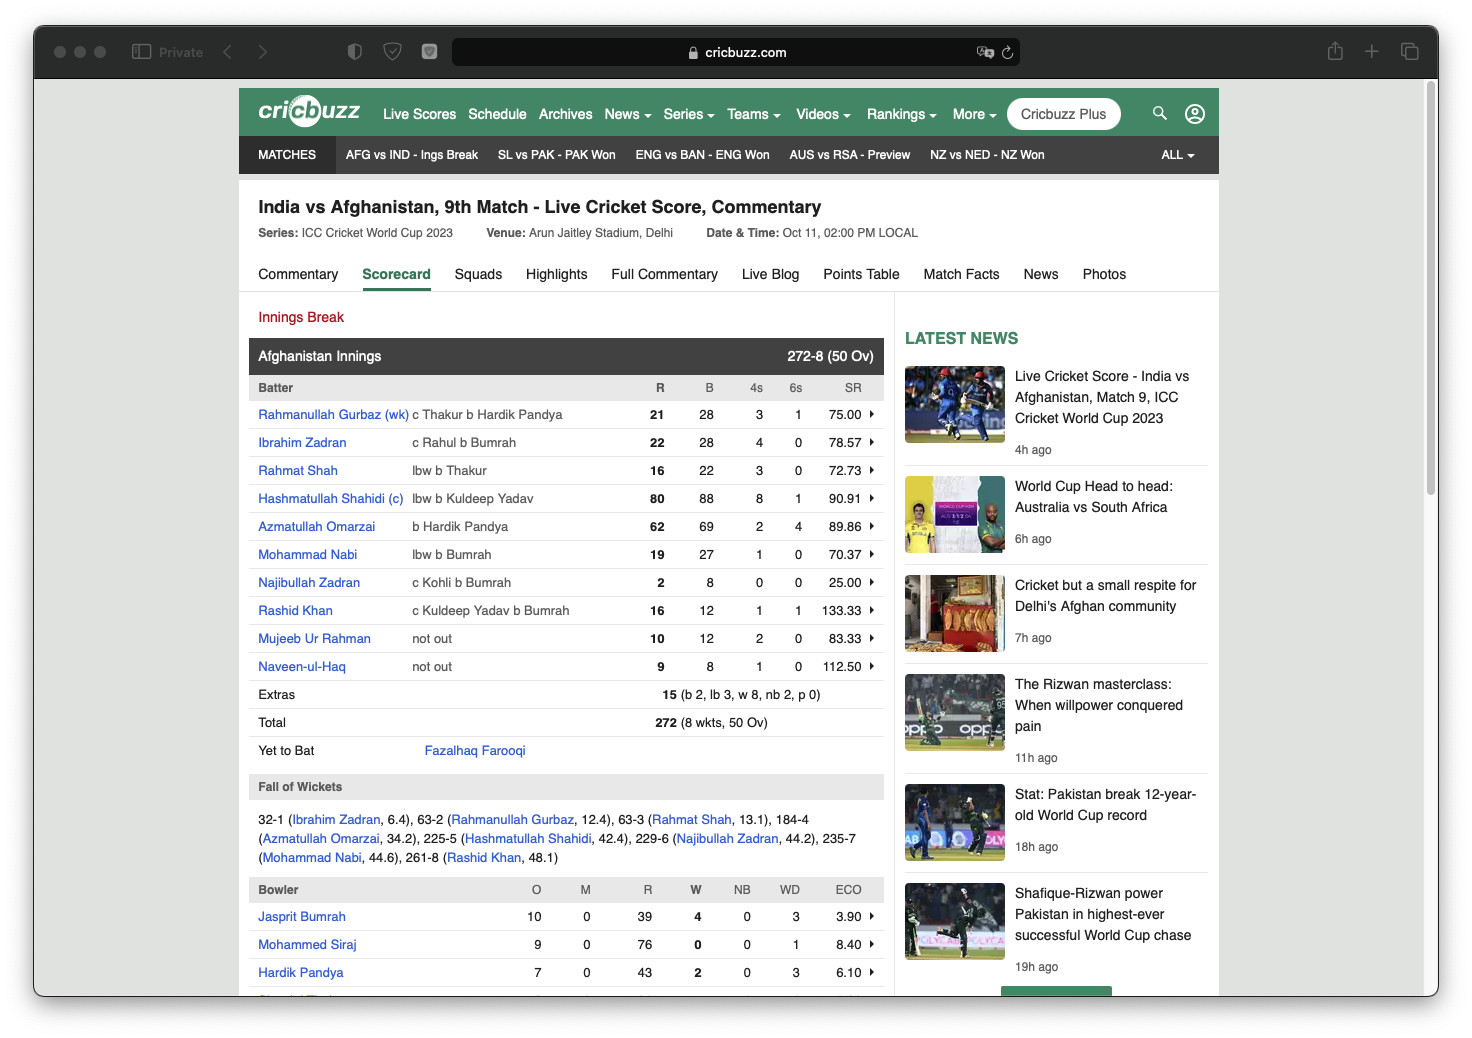This screenshot has height=1038, width=1472.
Task: Expand the Teams navigation dropdown
Action: tap(753, 114)
